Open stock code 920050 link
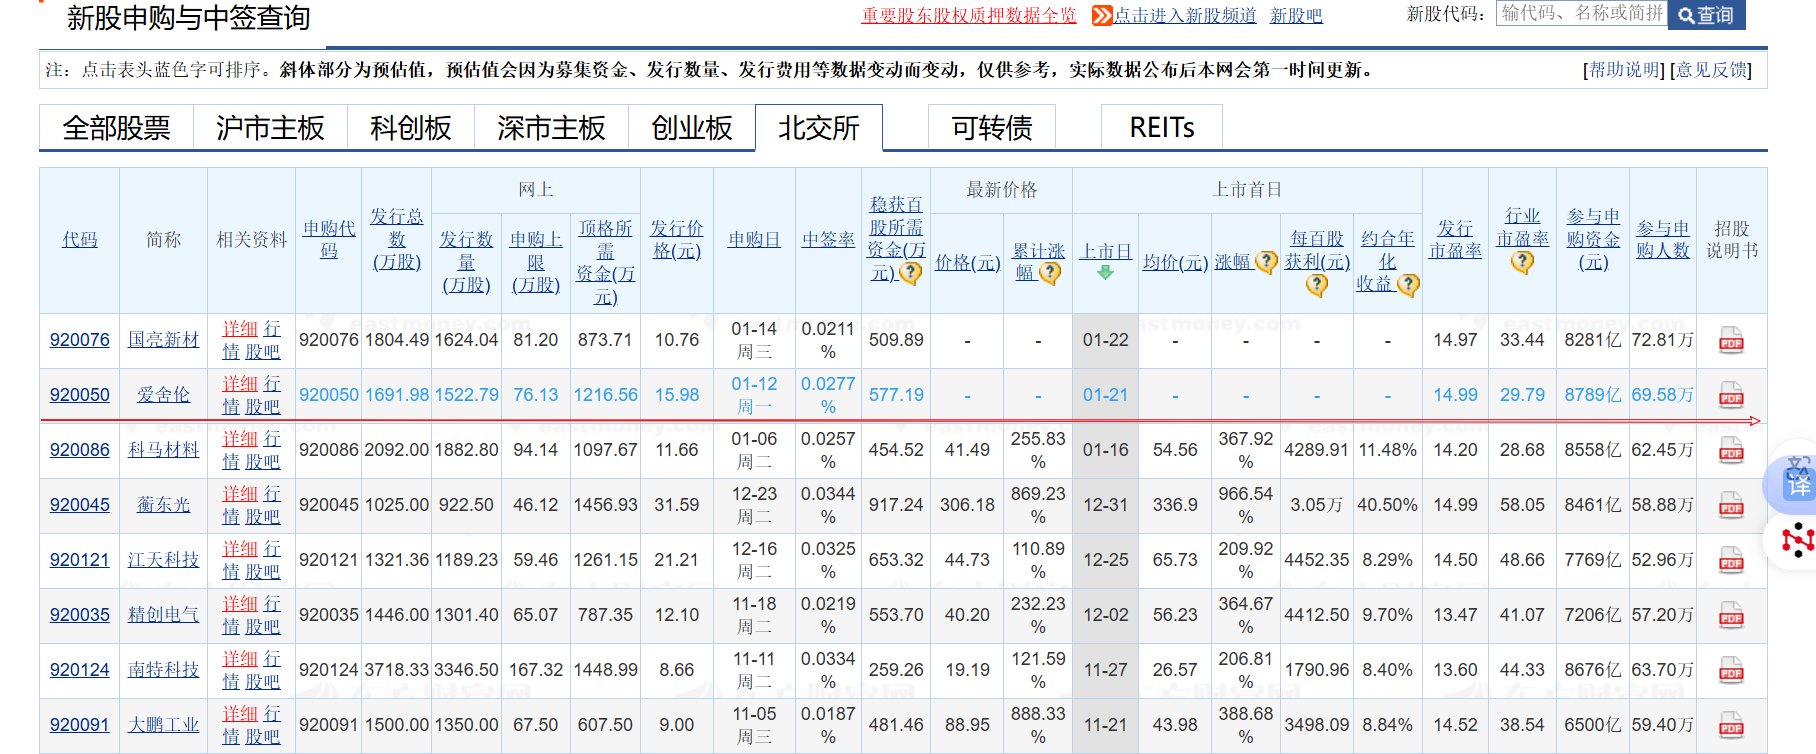 point(80,395)
